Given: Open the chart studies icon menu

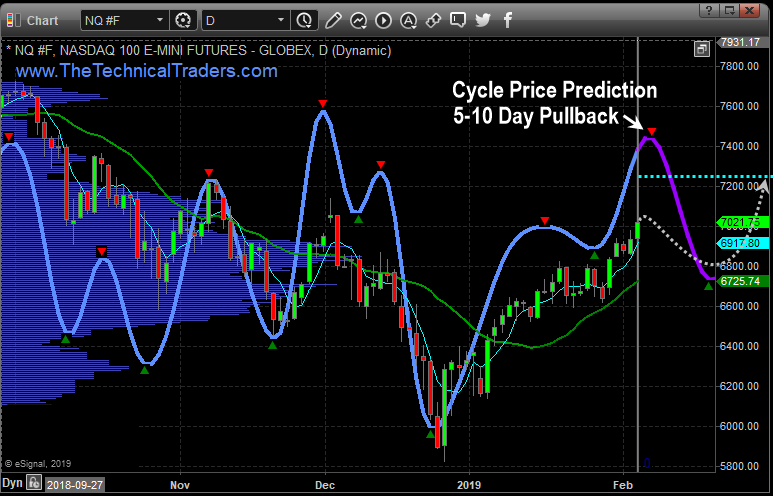Looking at the screenshot, I should [358, 20].
